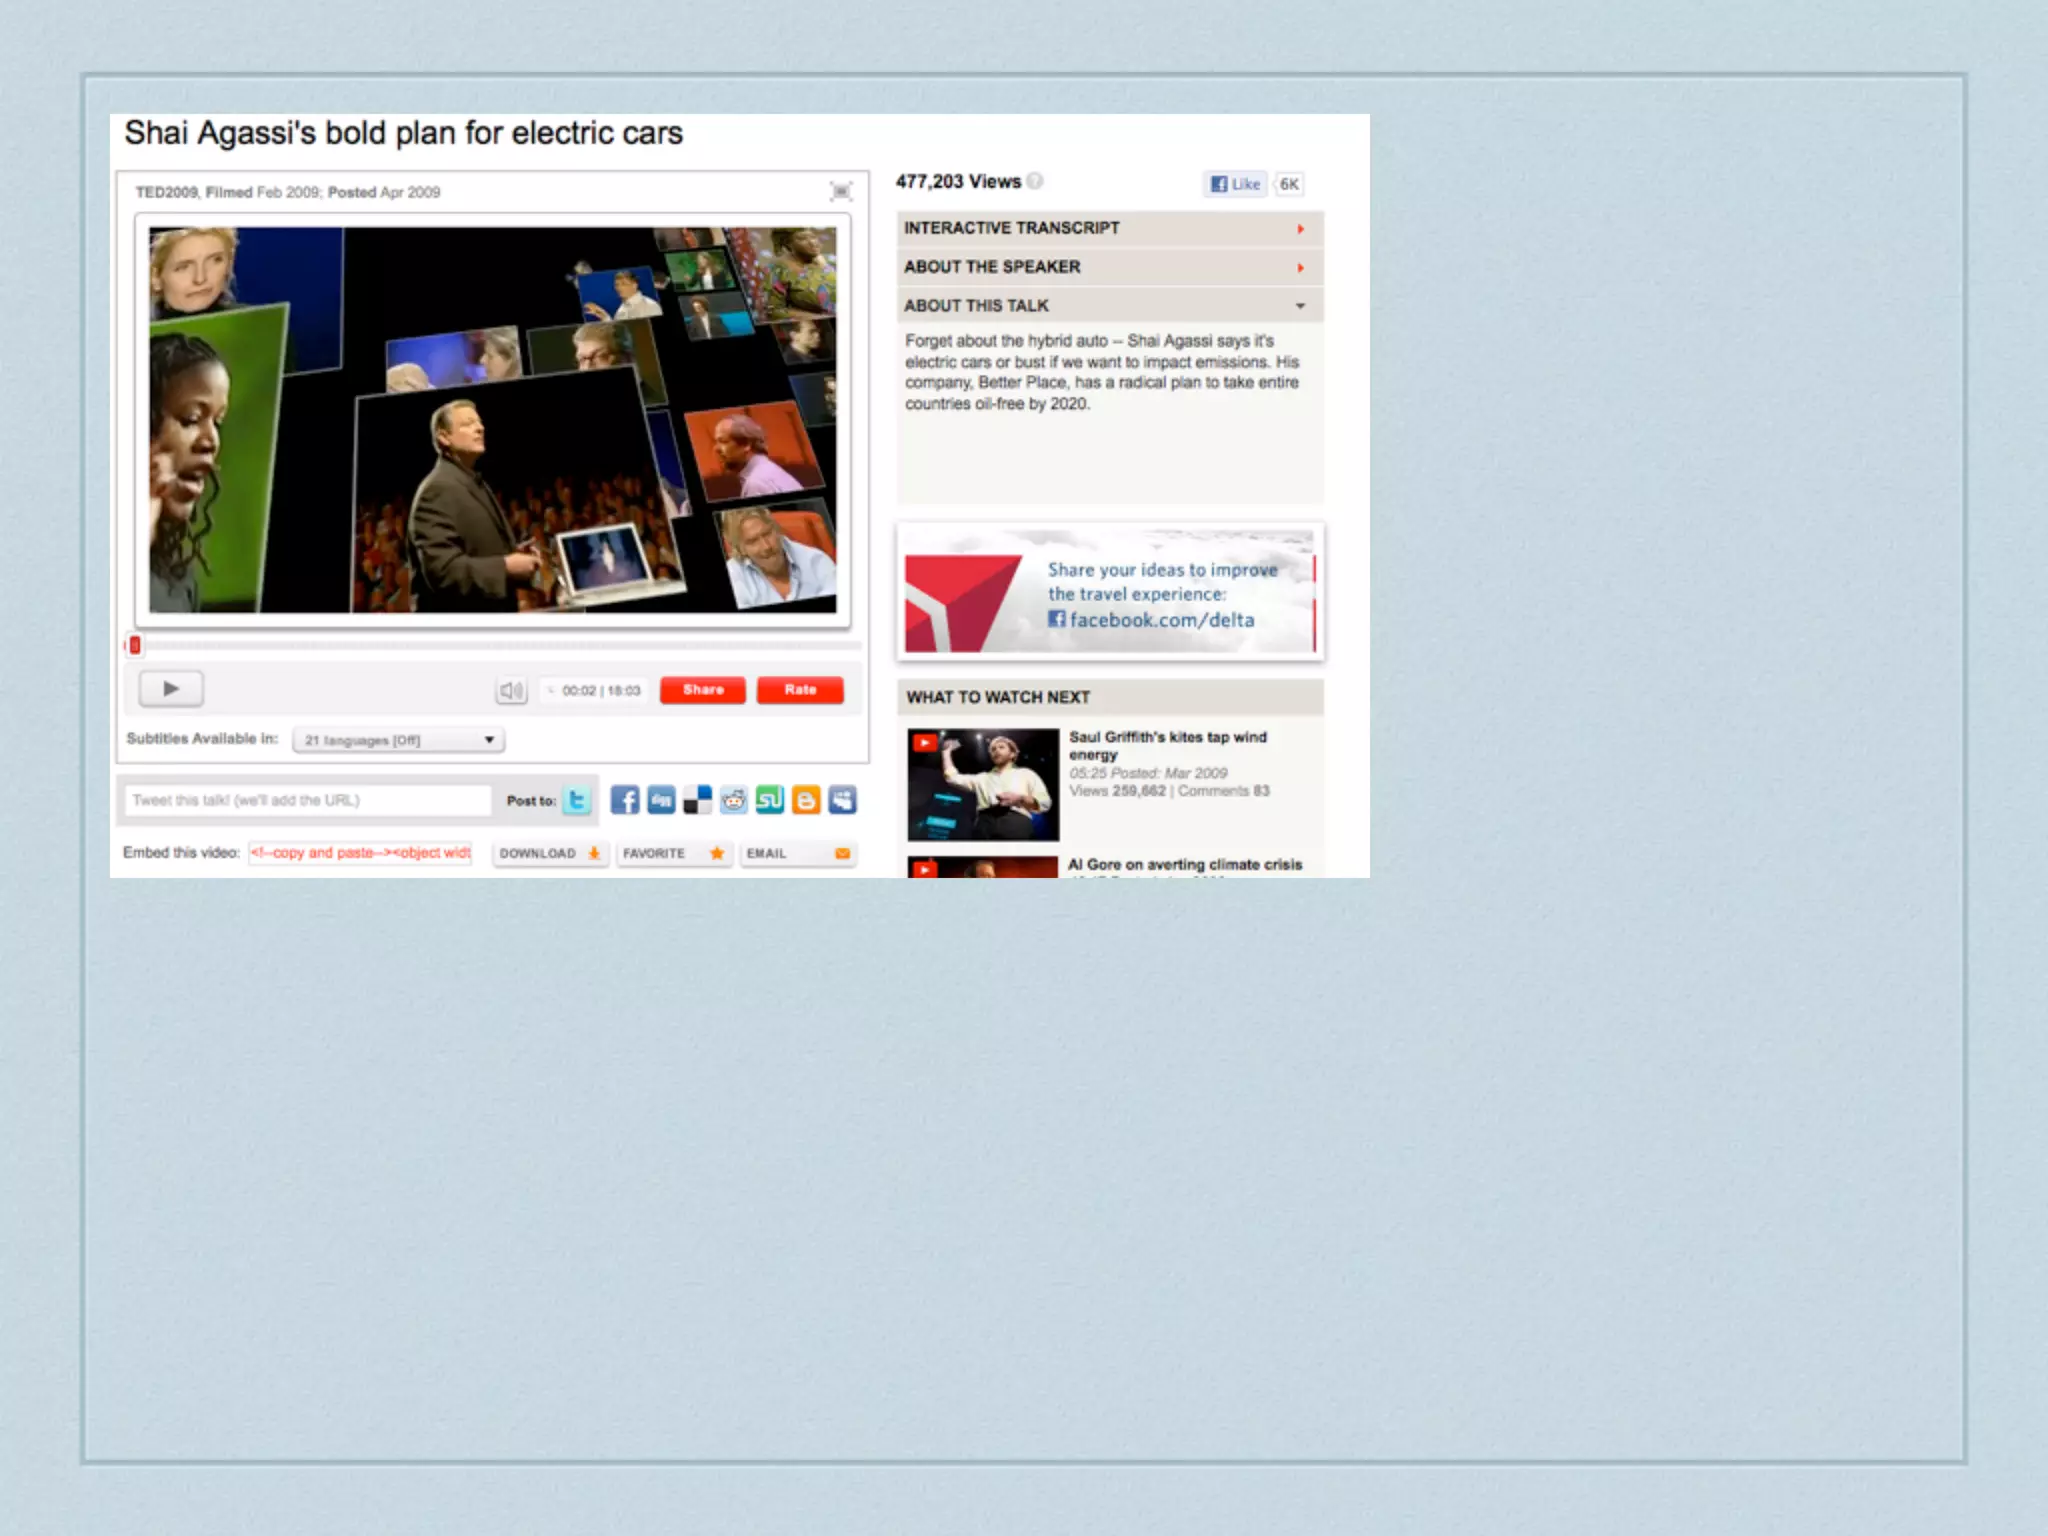
Task: Expand Interactive Transcript section
Action: pos(1109,228)
